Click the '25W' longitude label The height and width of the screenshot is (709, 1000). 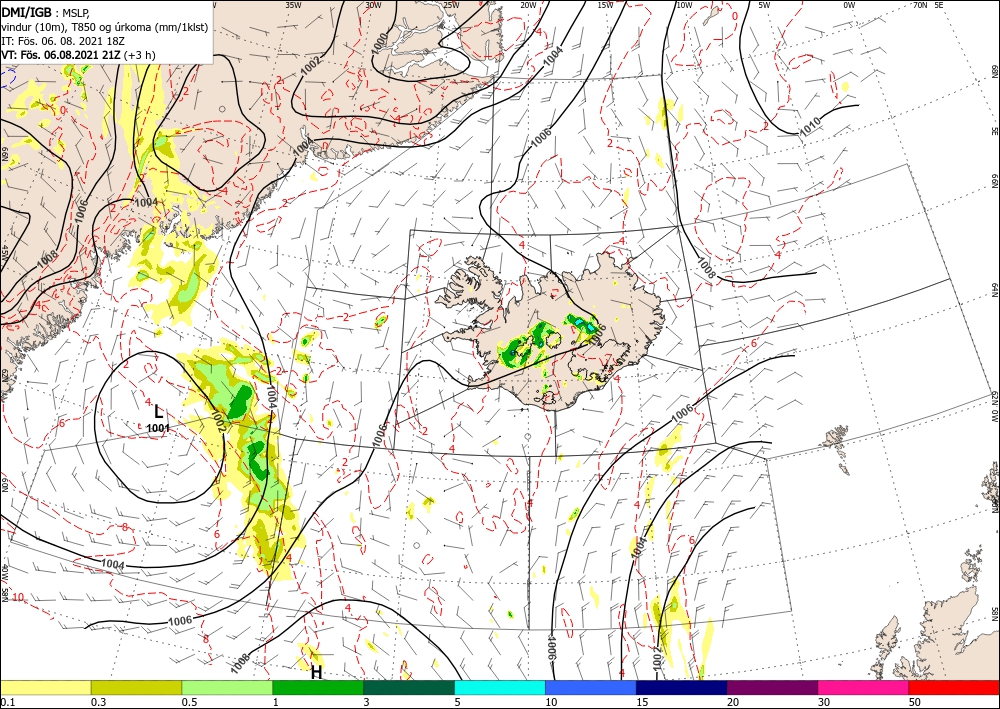pyautogui.click(x=451, y=5)
